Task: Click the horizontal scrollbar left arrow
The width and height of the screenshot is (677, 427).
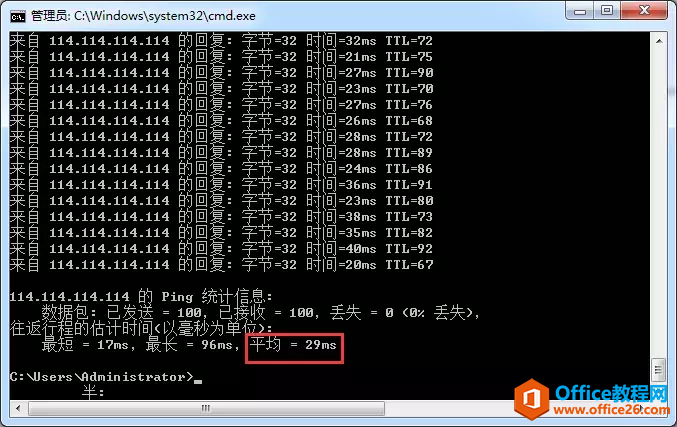Action: pyautogui.click(x=18, y=408)
